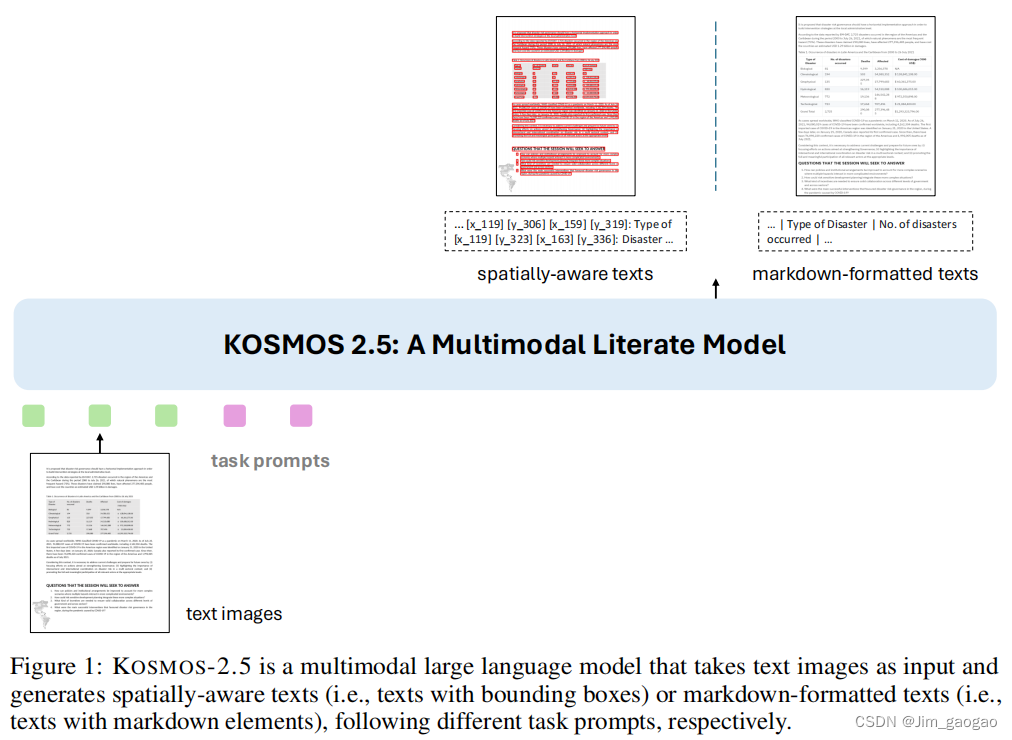Select the left pink task prompt square
This screenshot has height=740, width=1012.
coord(234,415)
